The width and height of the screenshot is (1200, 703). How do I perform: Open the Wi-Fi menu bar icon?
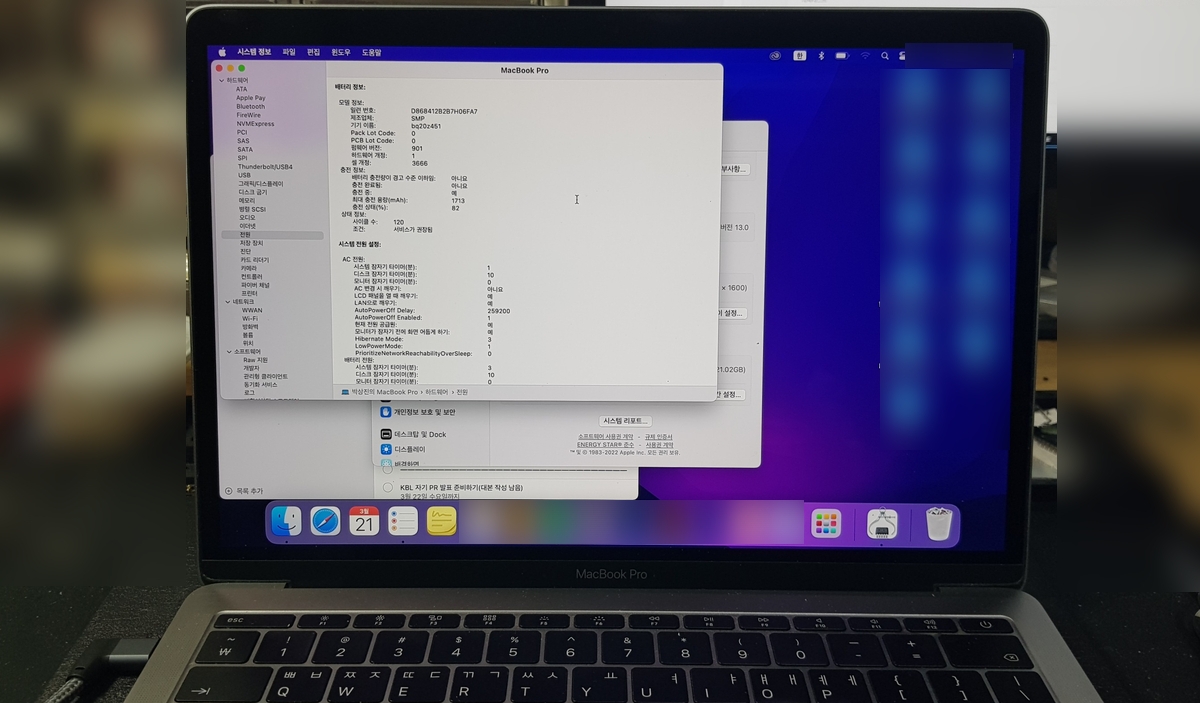865,55
